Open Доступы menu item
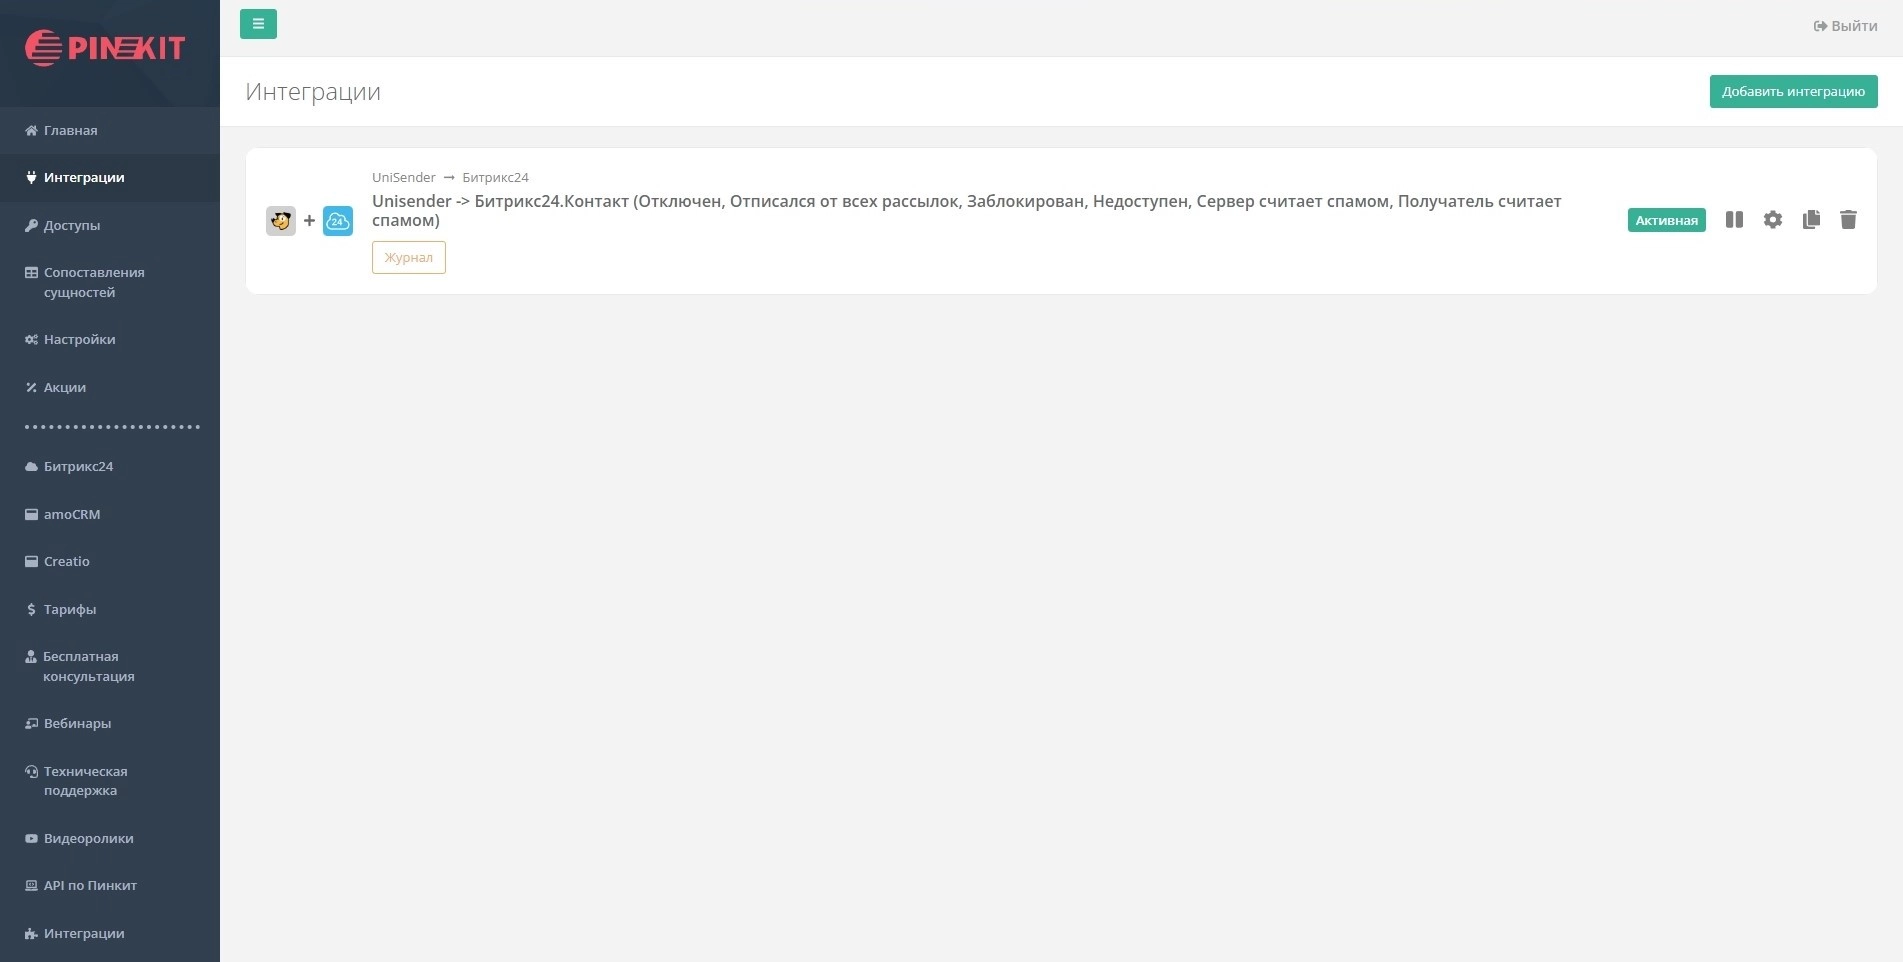 tap(71, 225)
